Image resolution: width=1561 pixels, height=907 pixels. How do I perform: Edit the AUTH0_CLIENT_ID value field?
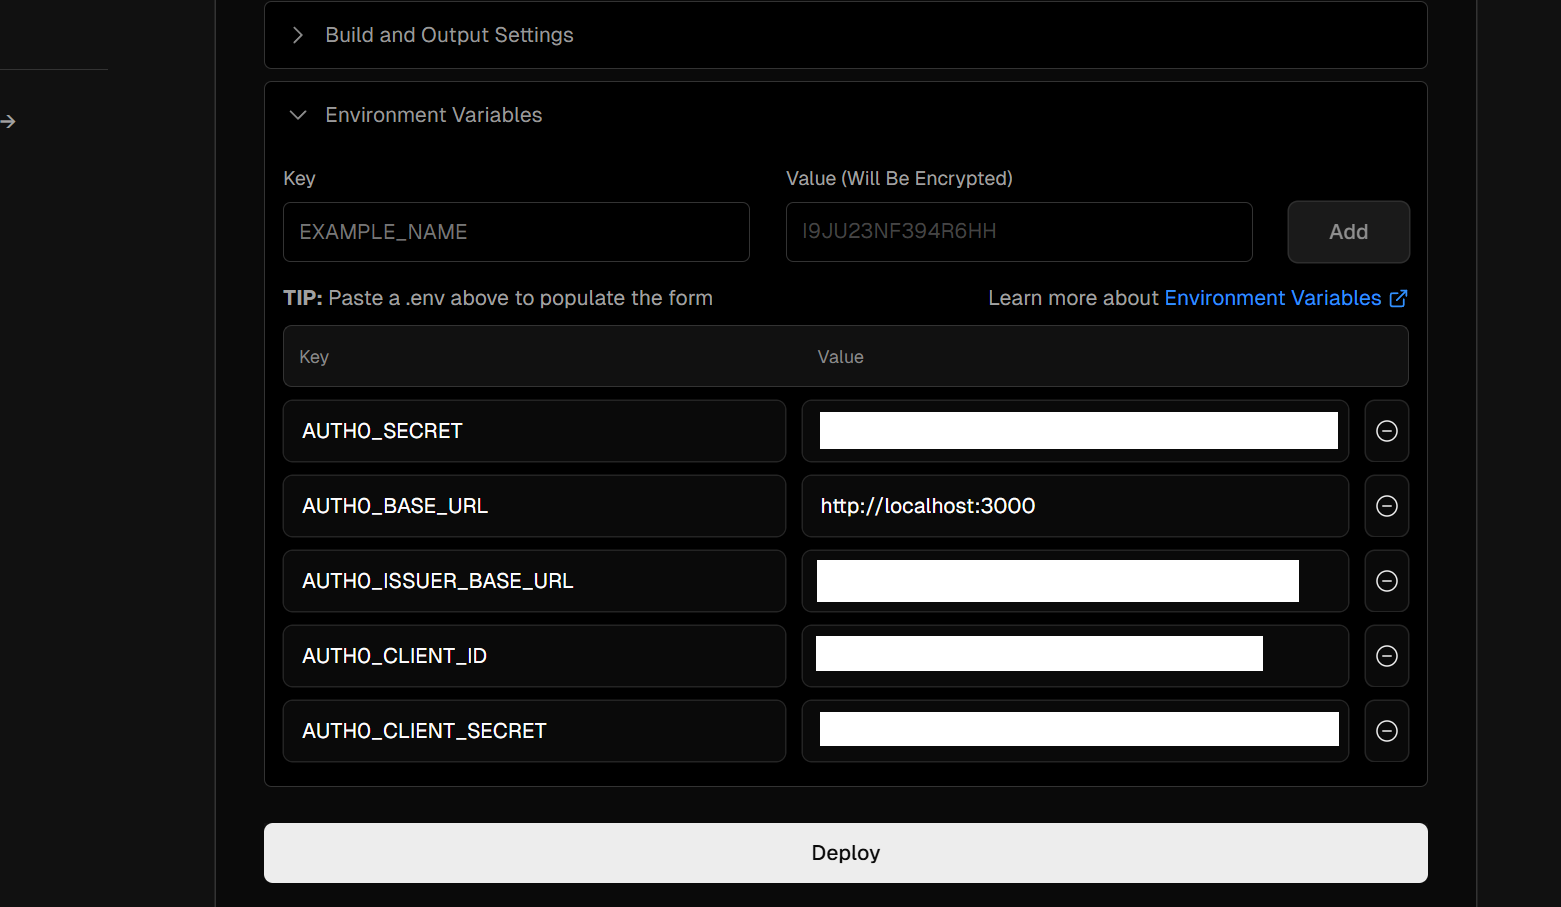(x=1075, y=656)
